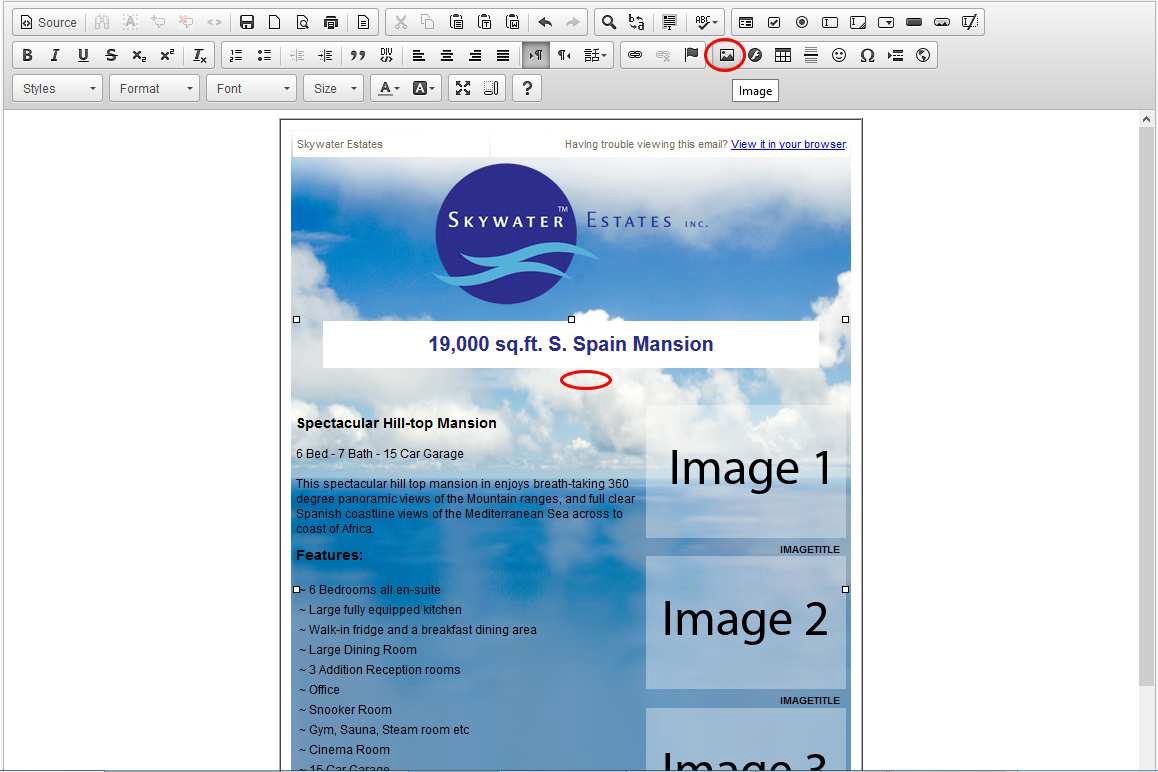Open the Preview icon

(x=303, y=22)
